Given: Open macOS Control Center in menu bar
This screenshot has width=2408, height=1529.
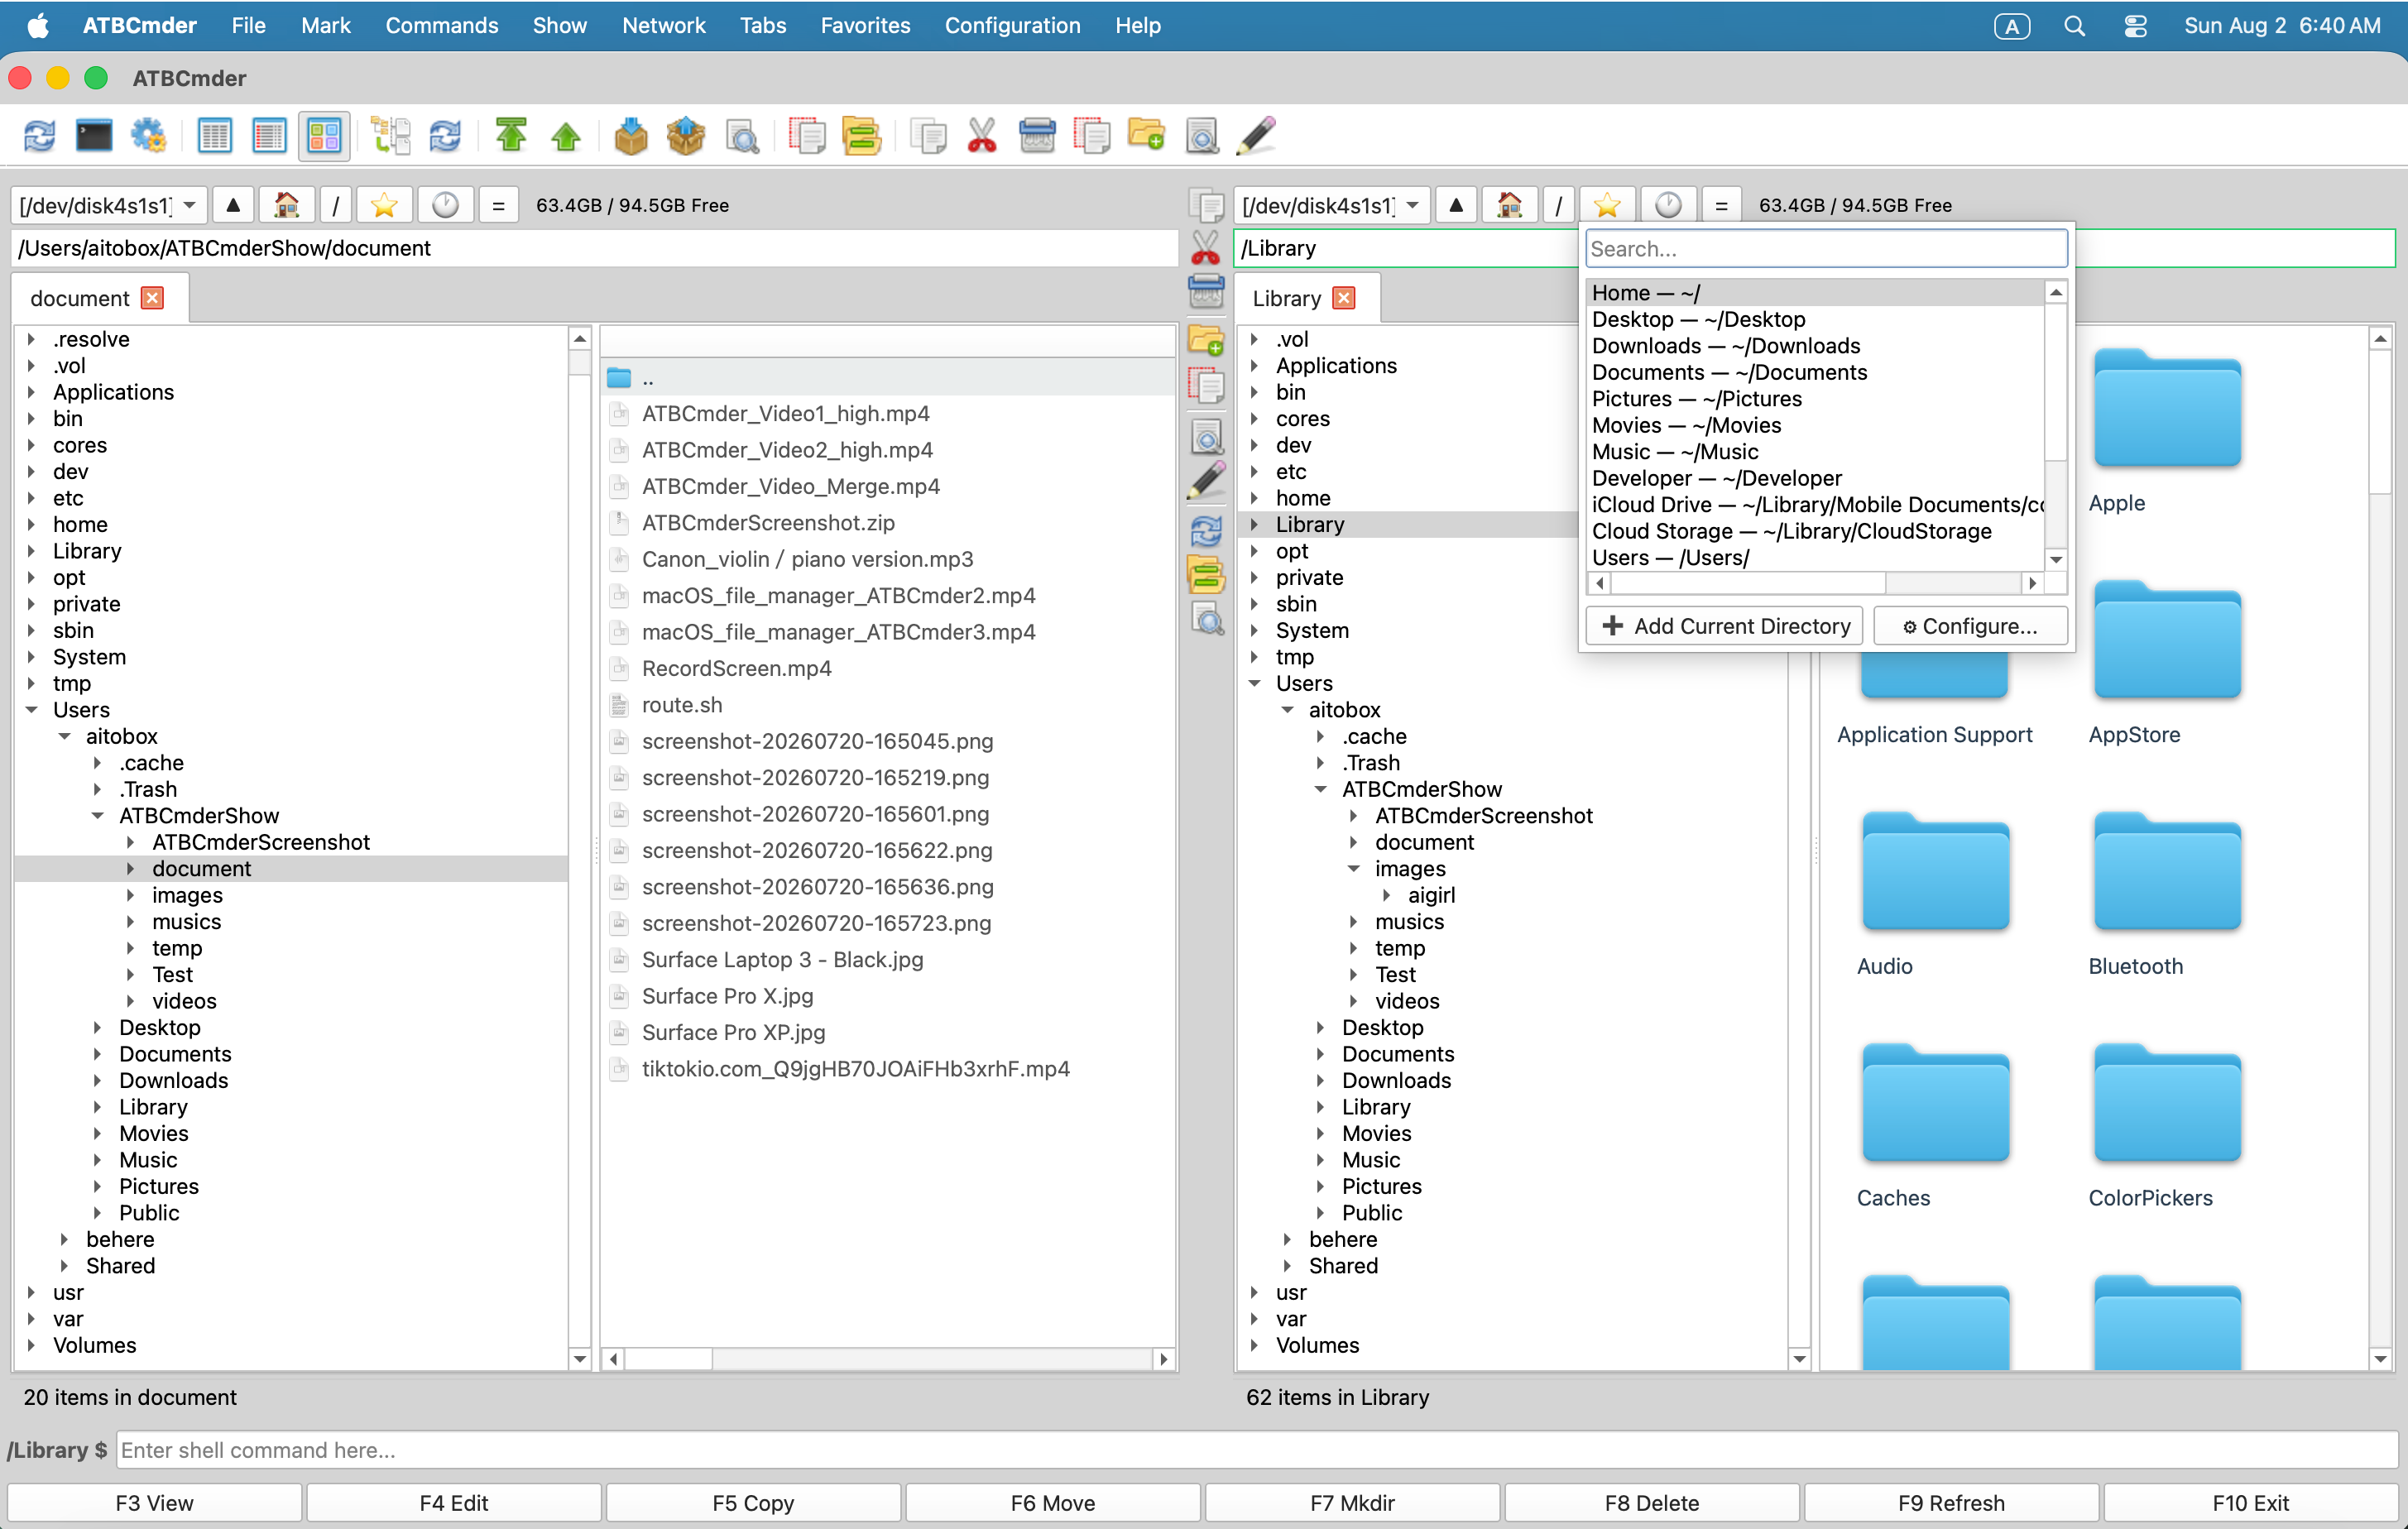Looking at the screenshot, I should coord(2135,26).
